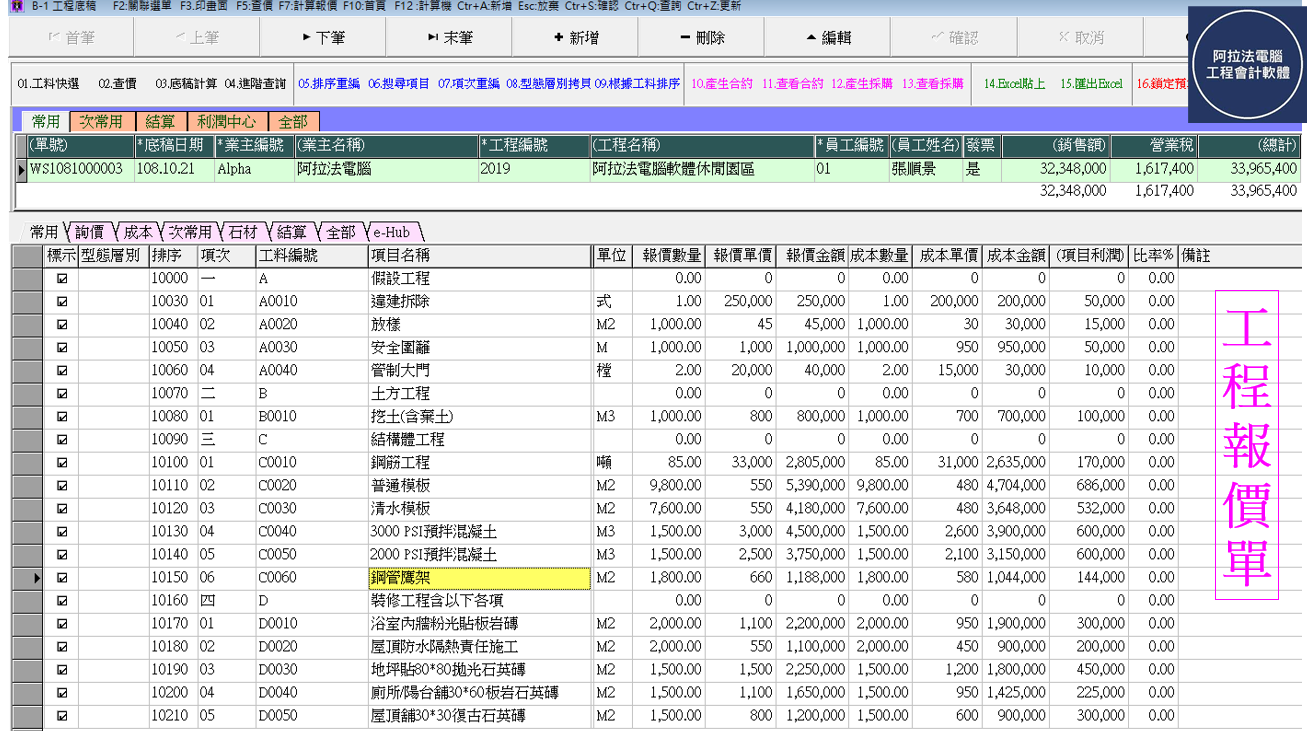Select upper 結算 tab
The height and width of the screenshot is (731, 1309).
pos(160,121)
